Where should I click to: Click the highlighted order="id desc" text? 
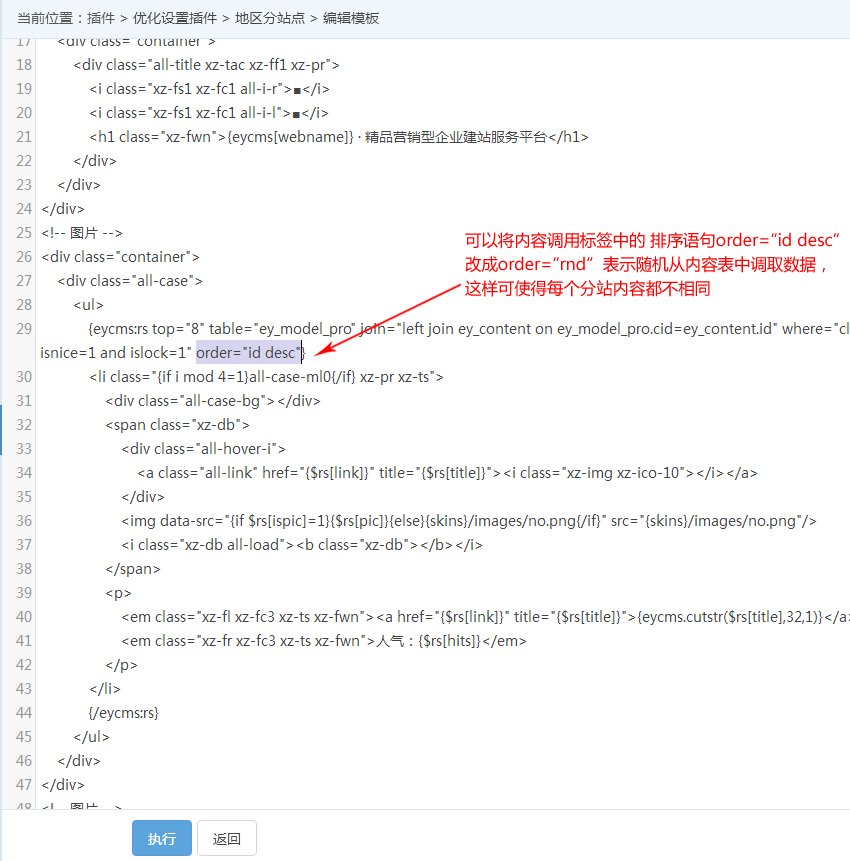pos(248,352)
